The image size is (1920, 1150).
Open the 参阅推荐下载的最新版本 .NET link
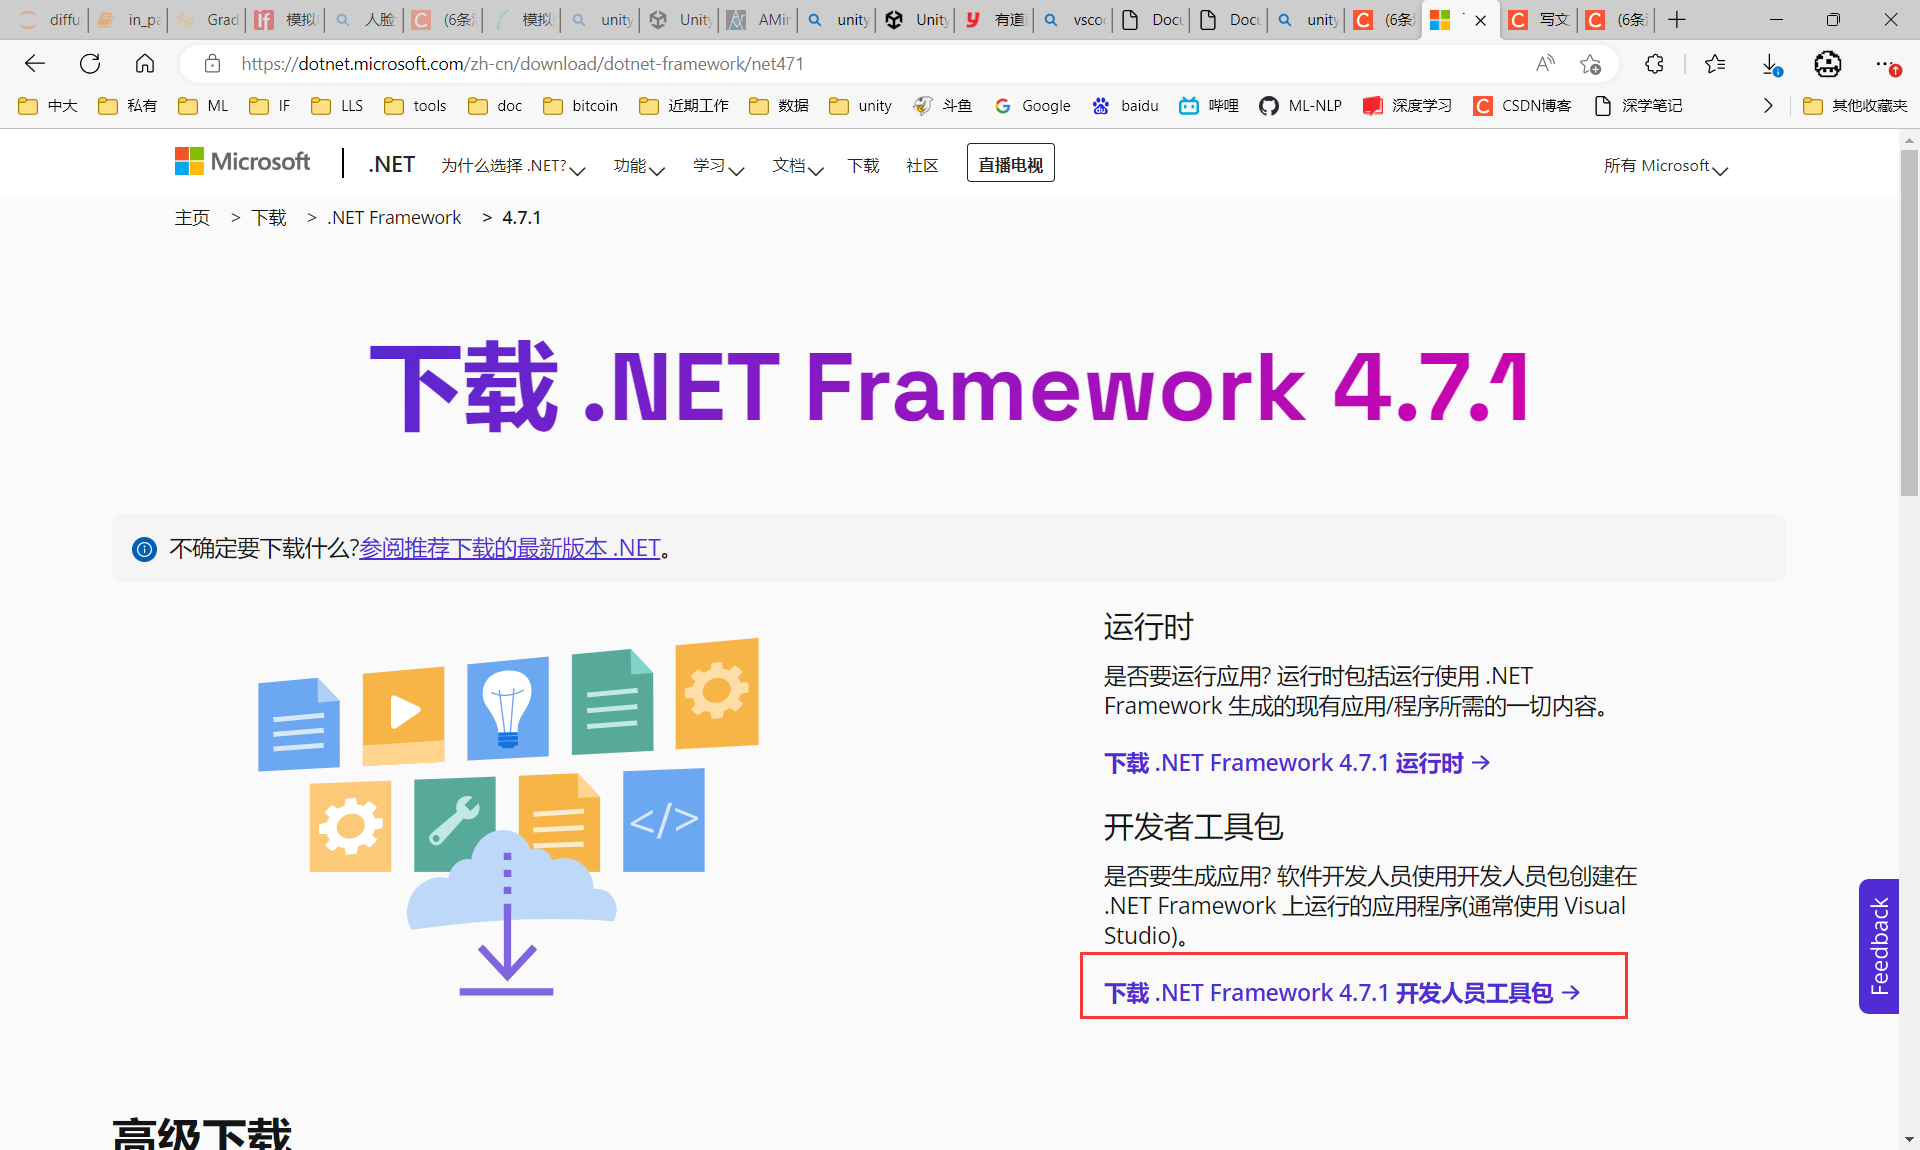click(x=510, y=549)
